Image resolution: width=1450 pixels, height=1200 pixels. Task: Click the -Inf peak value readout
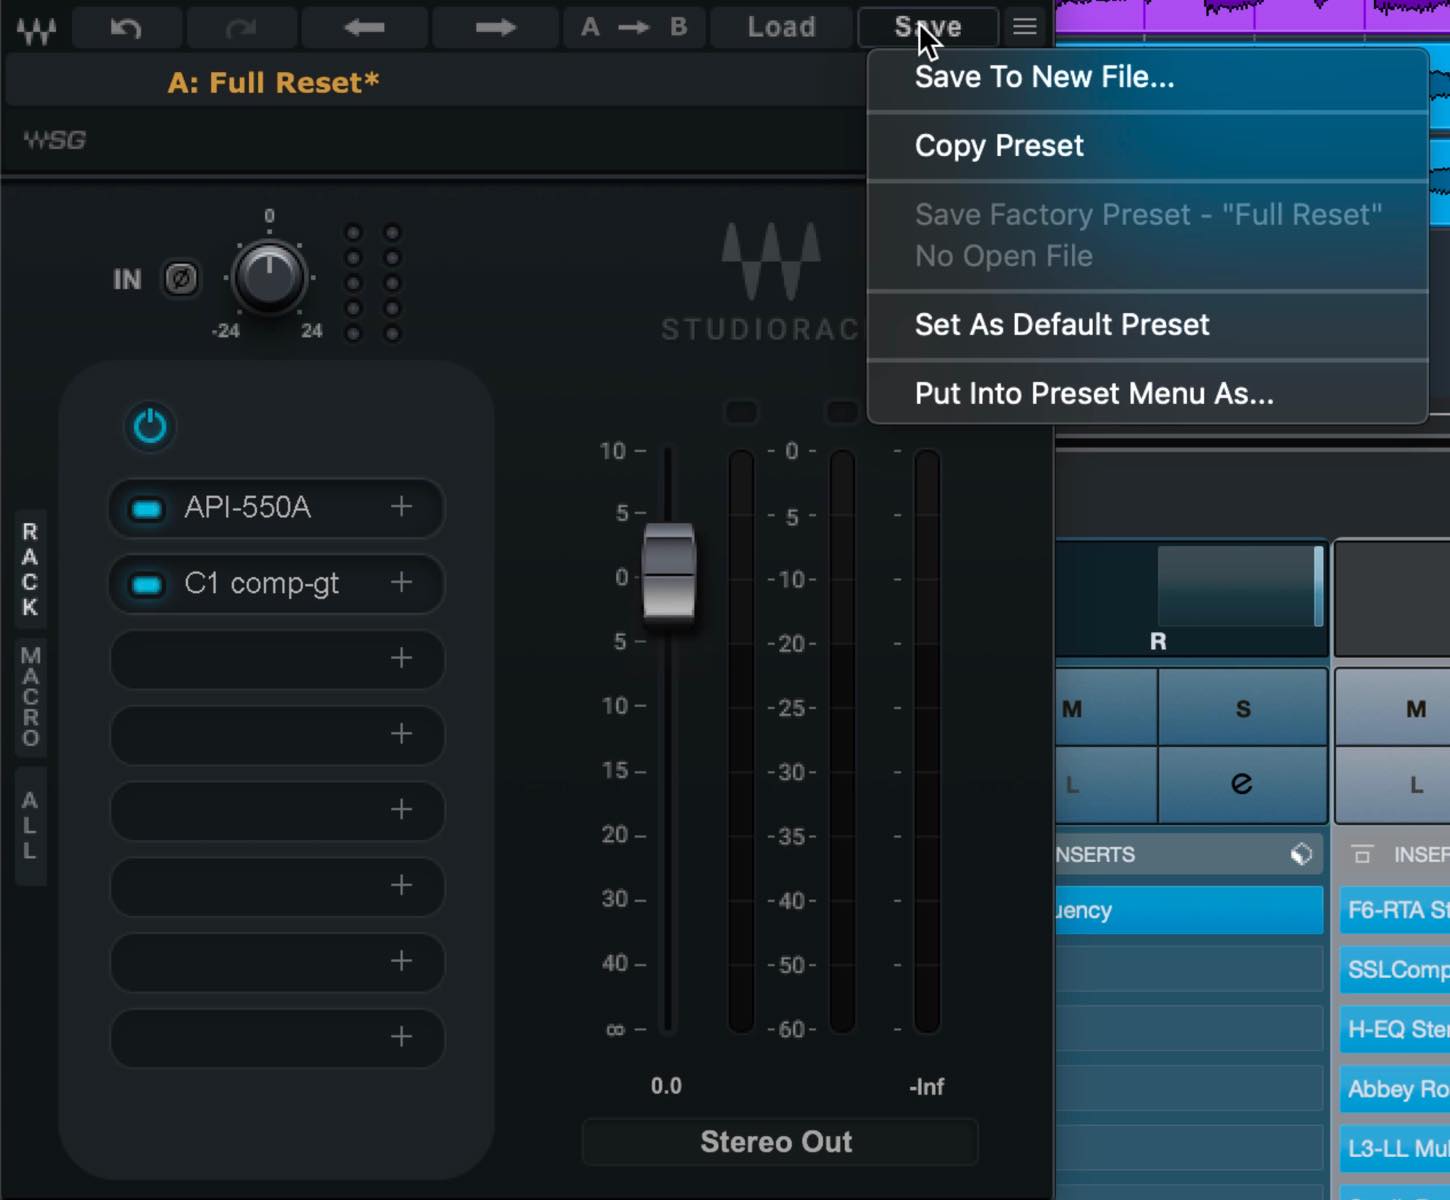point(927,1087)
